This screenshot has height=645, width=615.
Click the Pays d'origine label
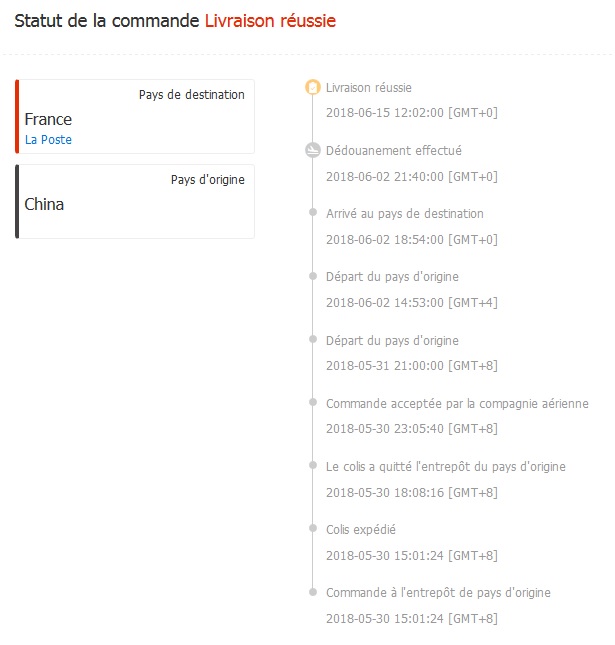[207, 180]
